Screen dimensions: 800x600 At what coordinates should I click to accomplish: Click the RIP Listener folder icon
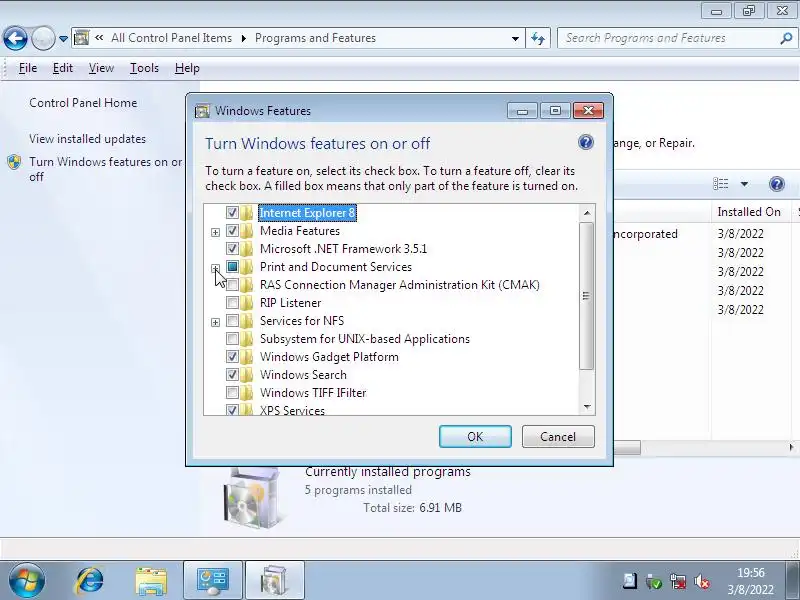(x=247, y=303)
